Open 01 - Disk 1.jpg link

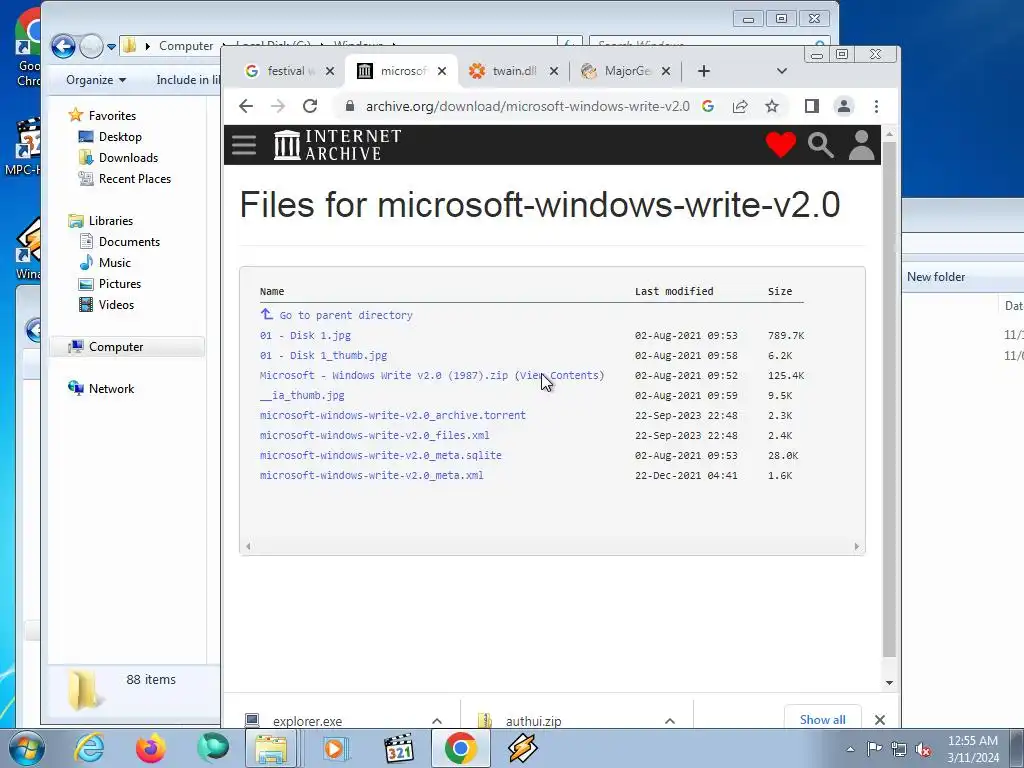(x=305, y=335)
